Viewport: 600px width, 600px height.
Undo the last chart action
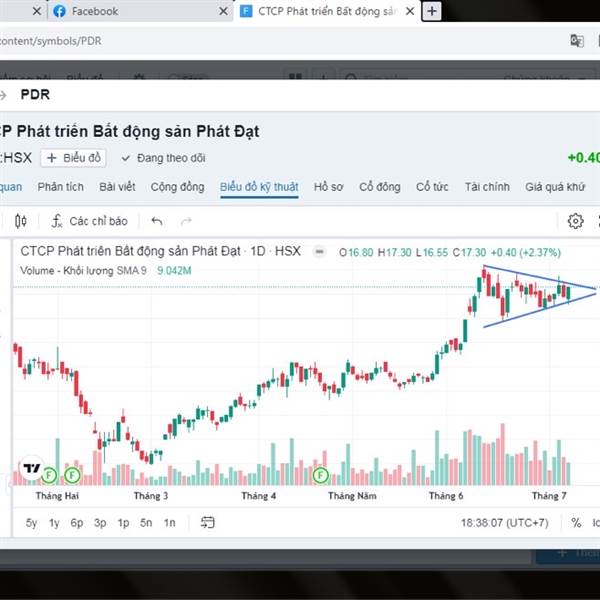[157, 221]
